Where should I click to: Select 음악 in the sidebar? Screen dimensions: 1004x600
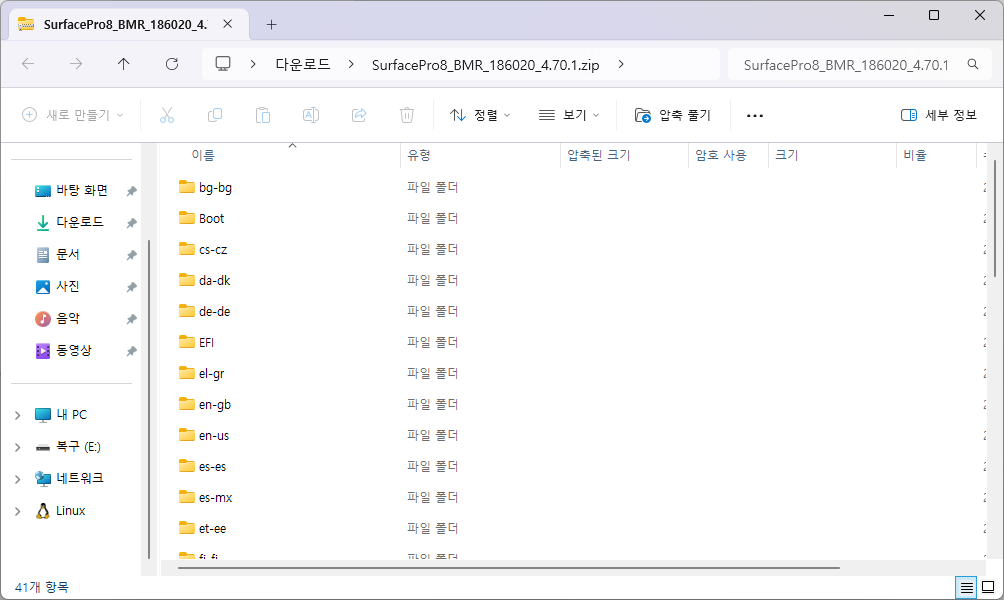coord(67,318)
